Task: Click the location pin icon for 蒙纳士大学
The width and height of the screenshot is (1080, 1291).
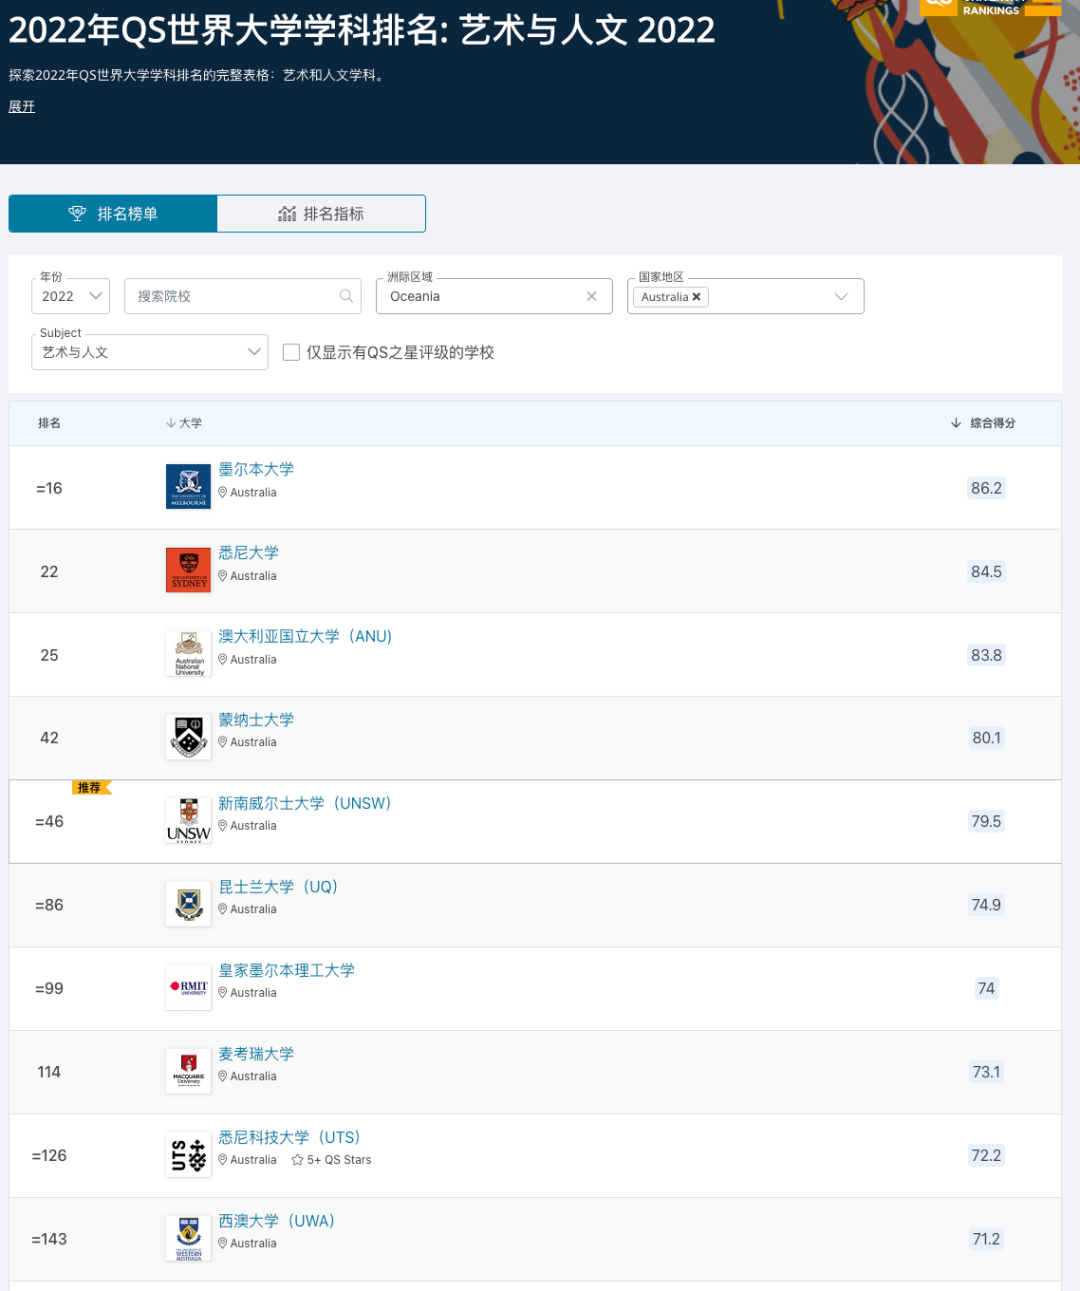Action: 223,742
